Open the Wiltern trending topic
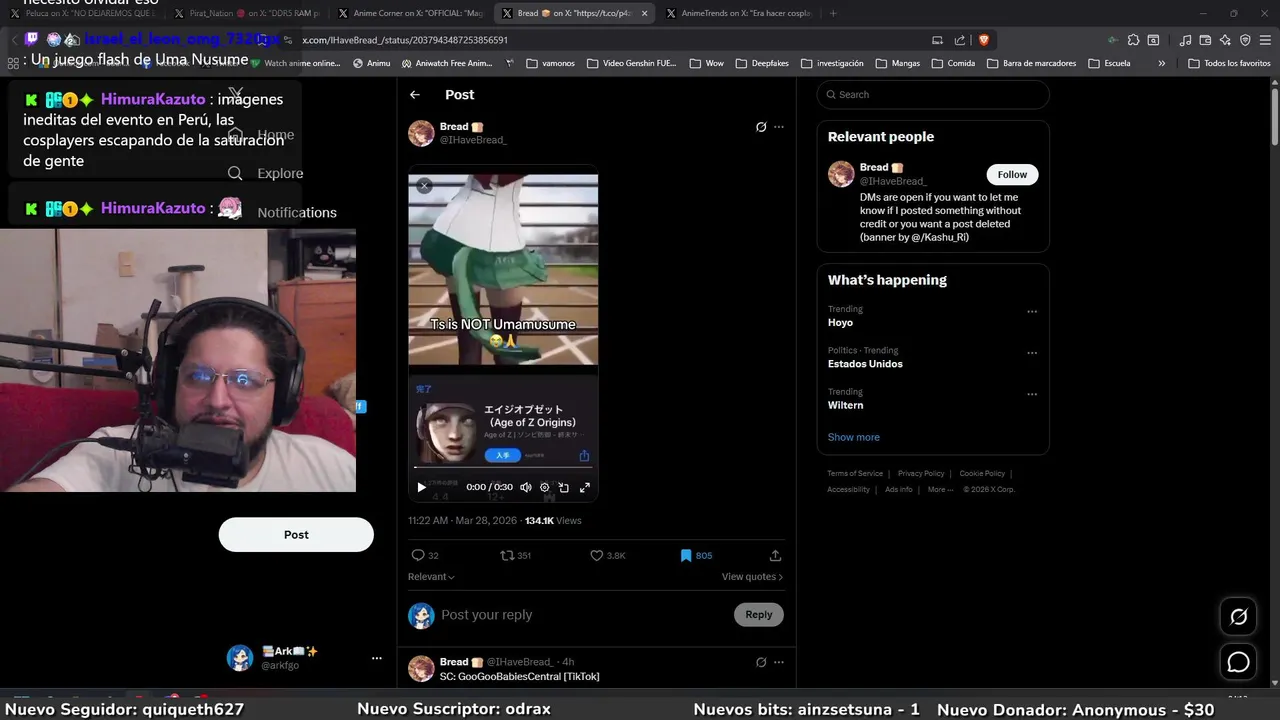Image resolution: width=1280 pixels, height=720 pixels. pyautogui.click(x=845, y=406)
